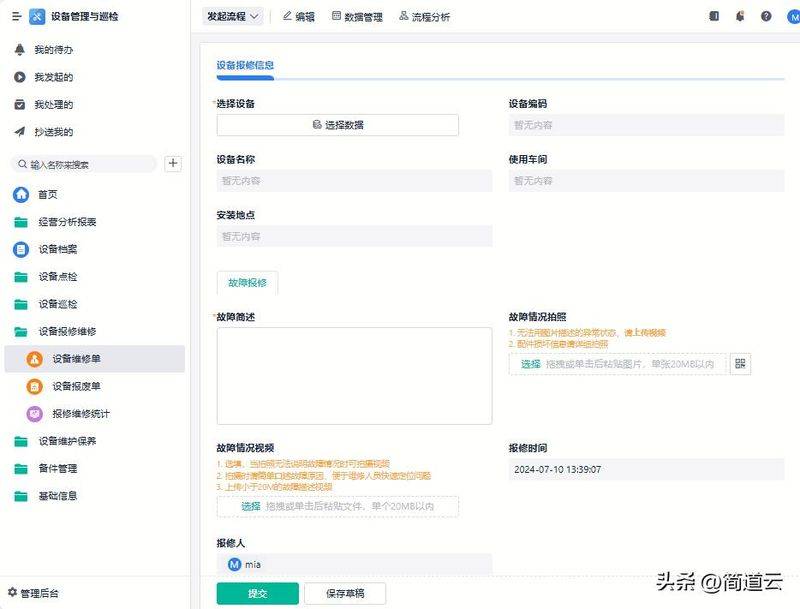Open notifications bell icon in top bar
The width and height of the screenshot is (800, 609).
(740, 16)
